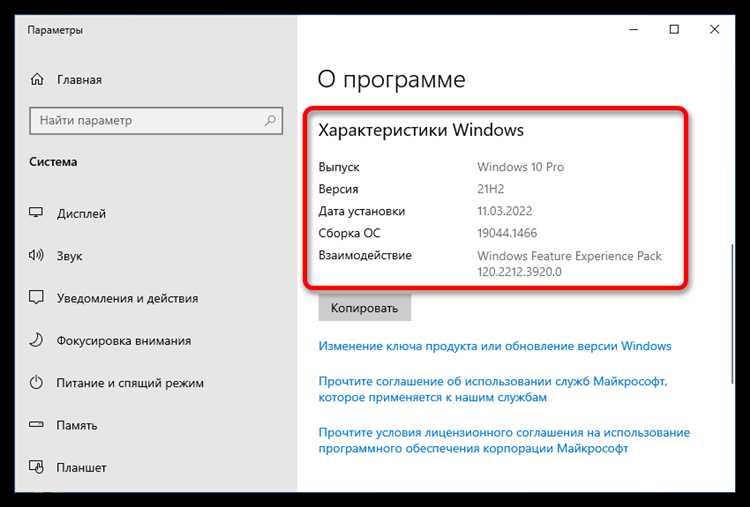Go to Уведомления и действия
This screenshot has width=750, height=507.
(x=127, y=298)
